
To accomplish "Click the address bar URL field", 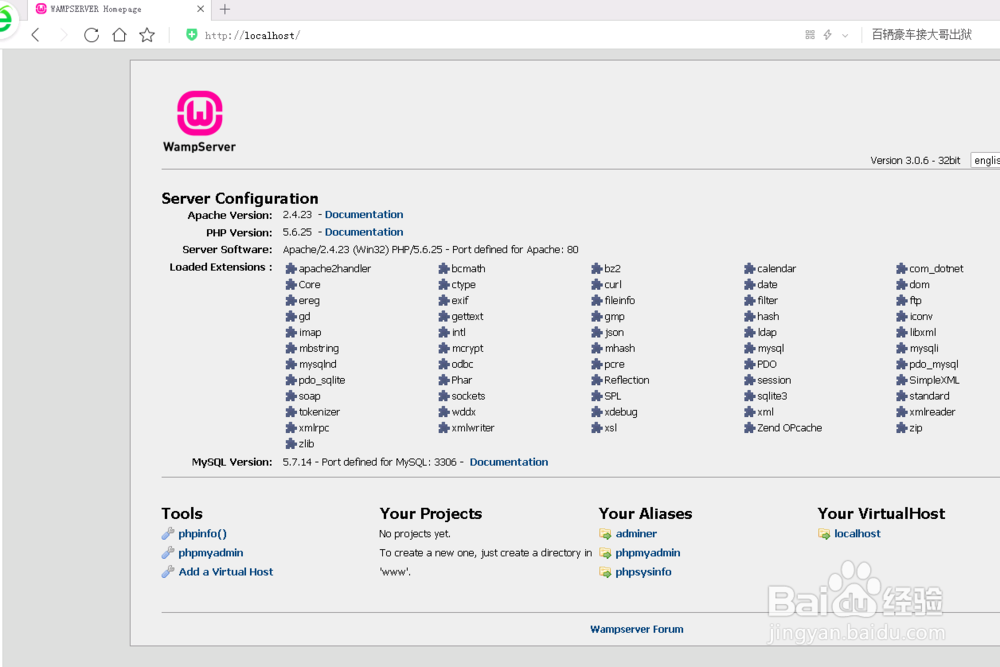I will tap(450, 35).
